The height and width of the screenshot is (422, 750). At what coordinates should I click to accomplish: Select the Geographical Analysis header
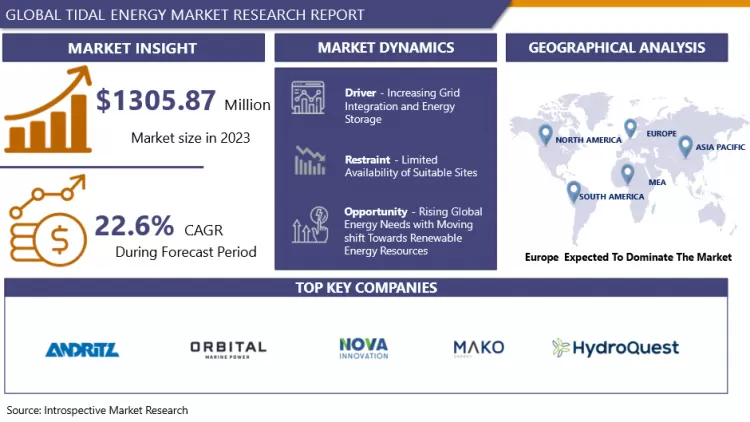616,48
